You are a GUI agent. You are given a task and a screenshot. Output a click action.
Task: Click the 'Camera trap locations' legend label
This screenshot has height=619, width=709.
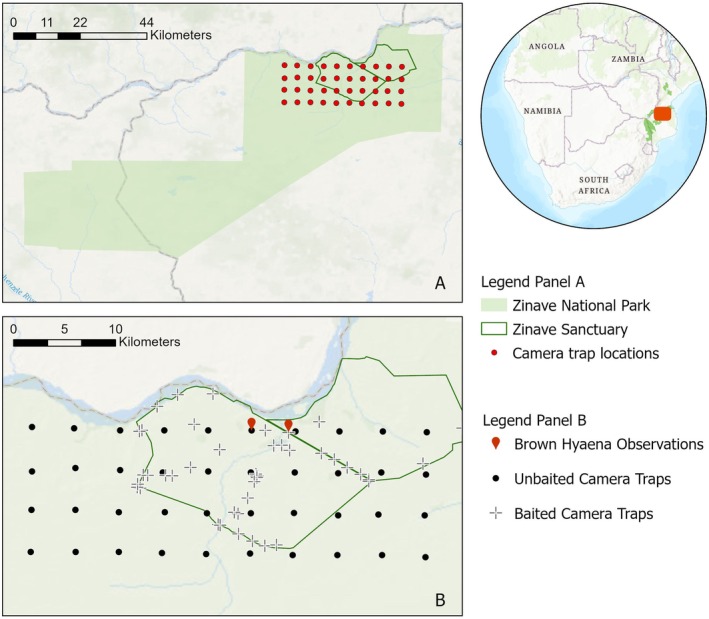point(586,353)
